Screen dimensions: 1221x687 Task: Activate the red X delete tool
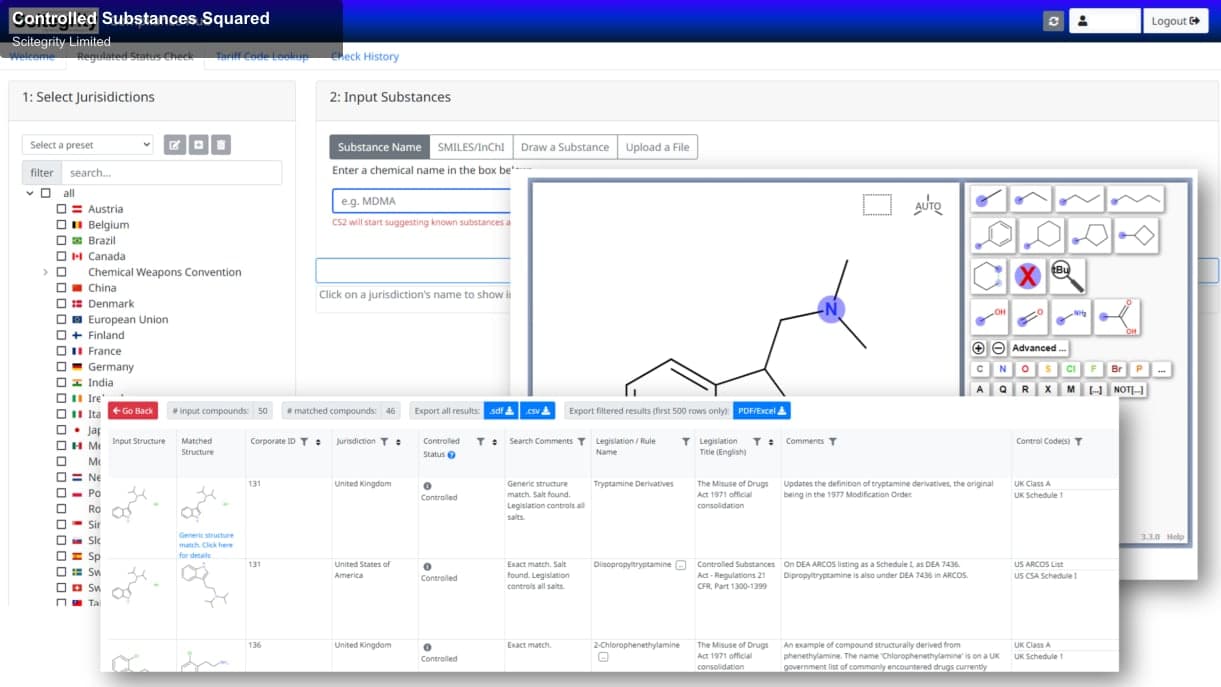coord(1027,276)
